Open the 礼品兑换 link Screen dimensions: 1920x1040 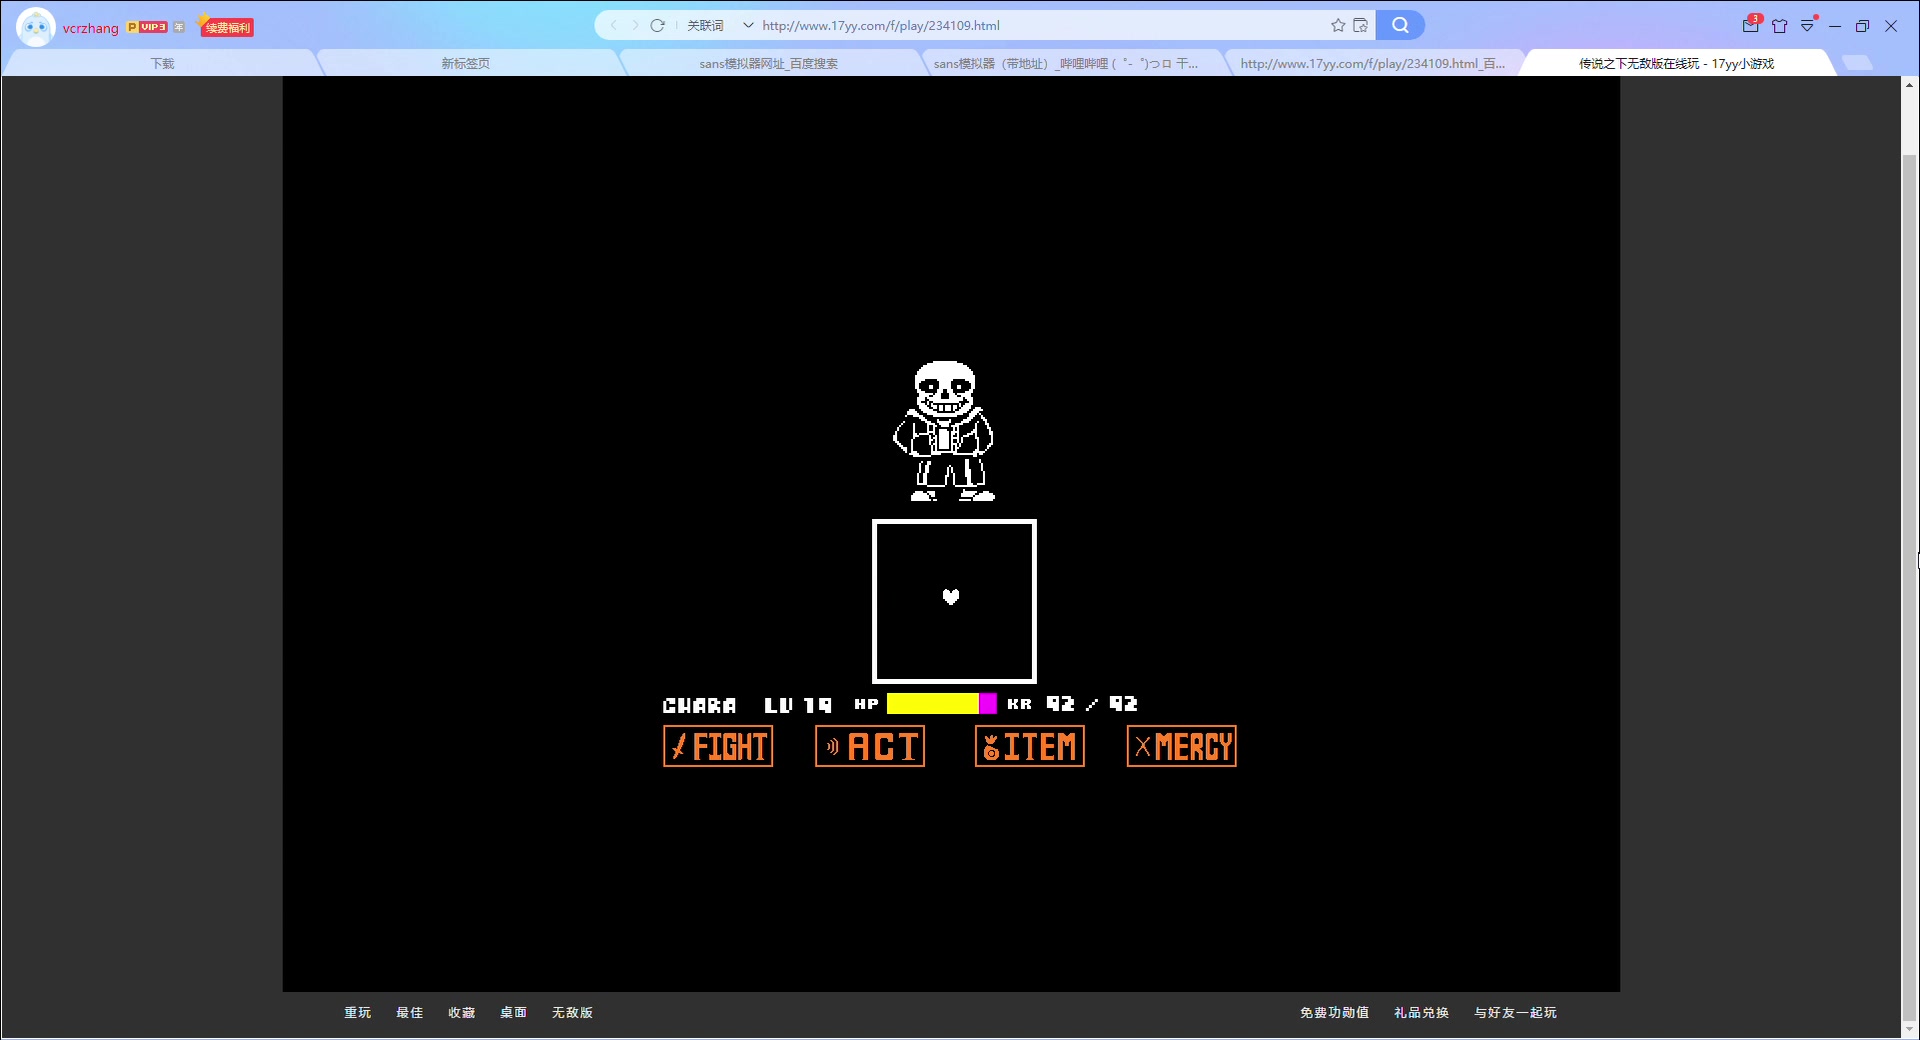coord(1421,1012)
